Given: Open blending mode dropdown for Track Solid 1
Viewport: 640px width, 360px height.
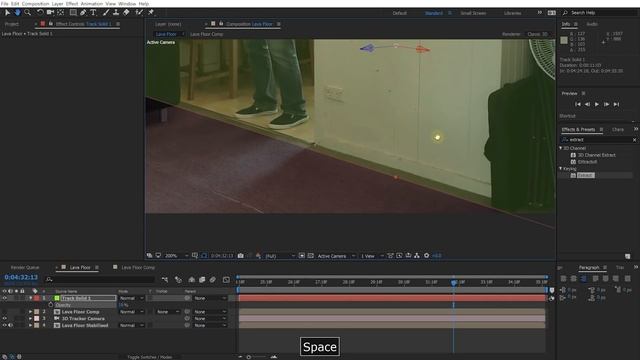Looking at the screenshot, I should click(131, 298).
